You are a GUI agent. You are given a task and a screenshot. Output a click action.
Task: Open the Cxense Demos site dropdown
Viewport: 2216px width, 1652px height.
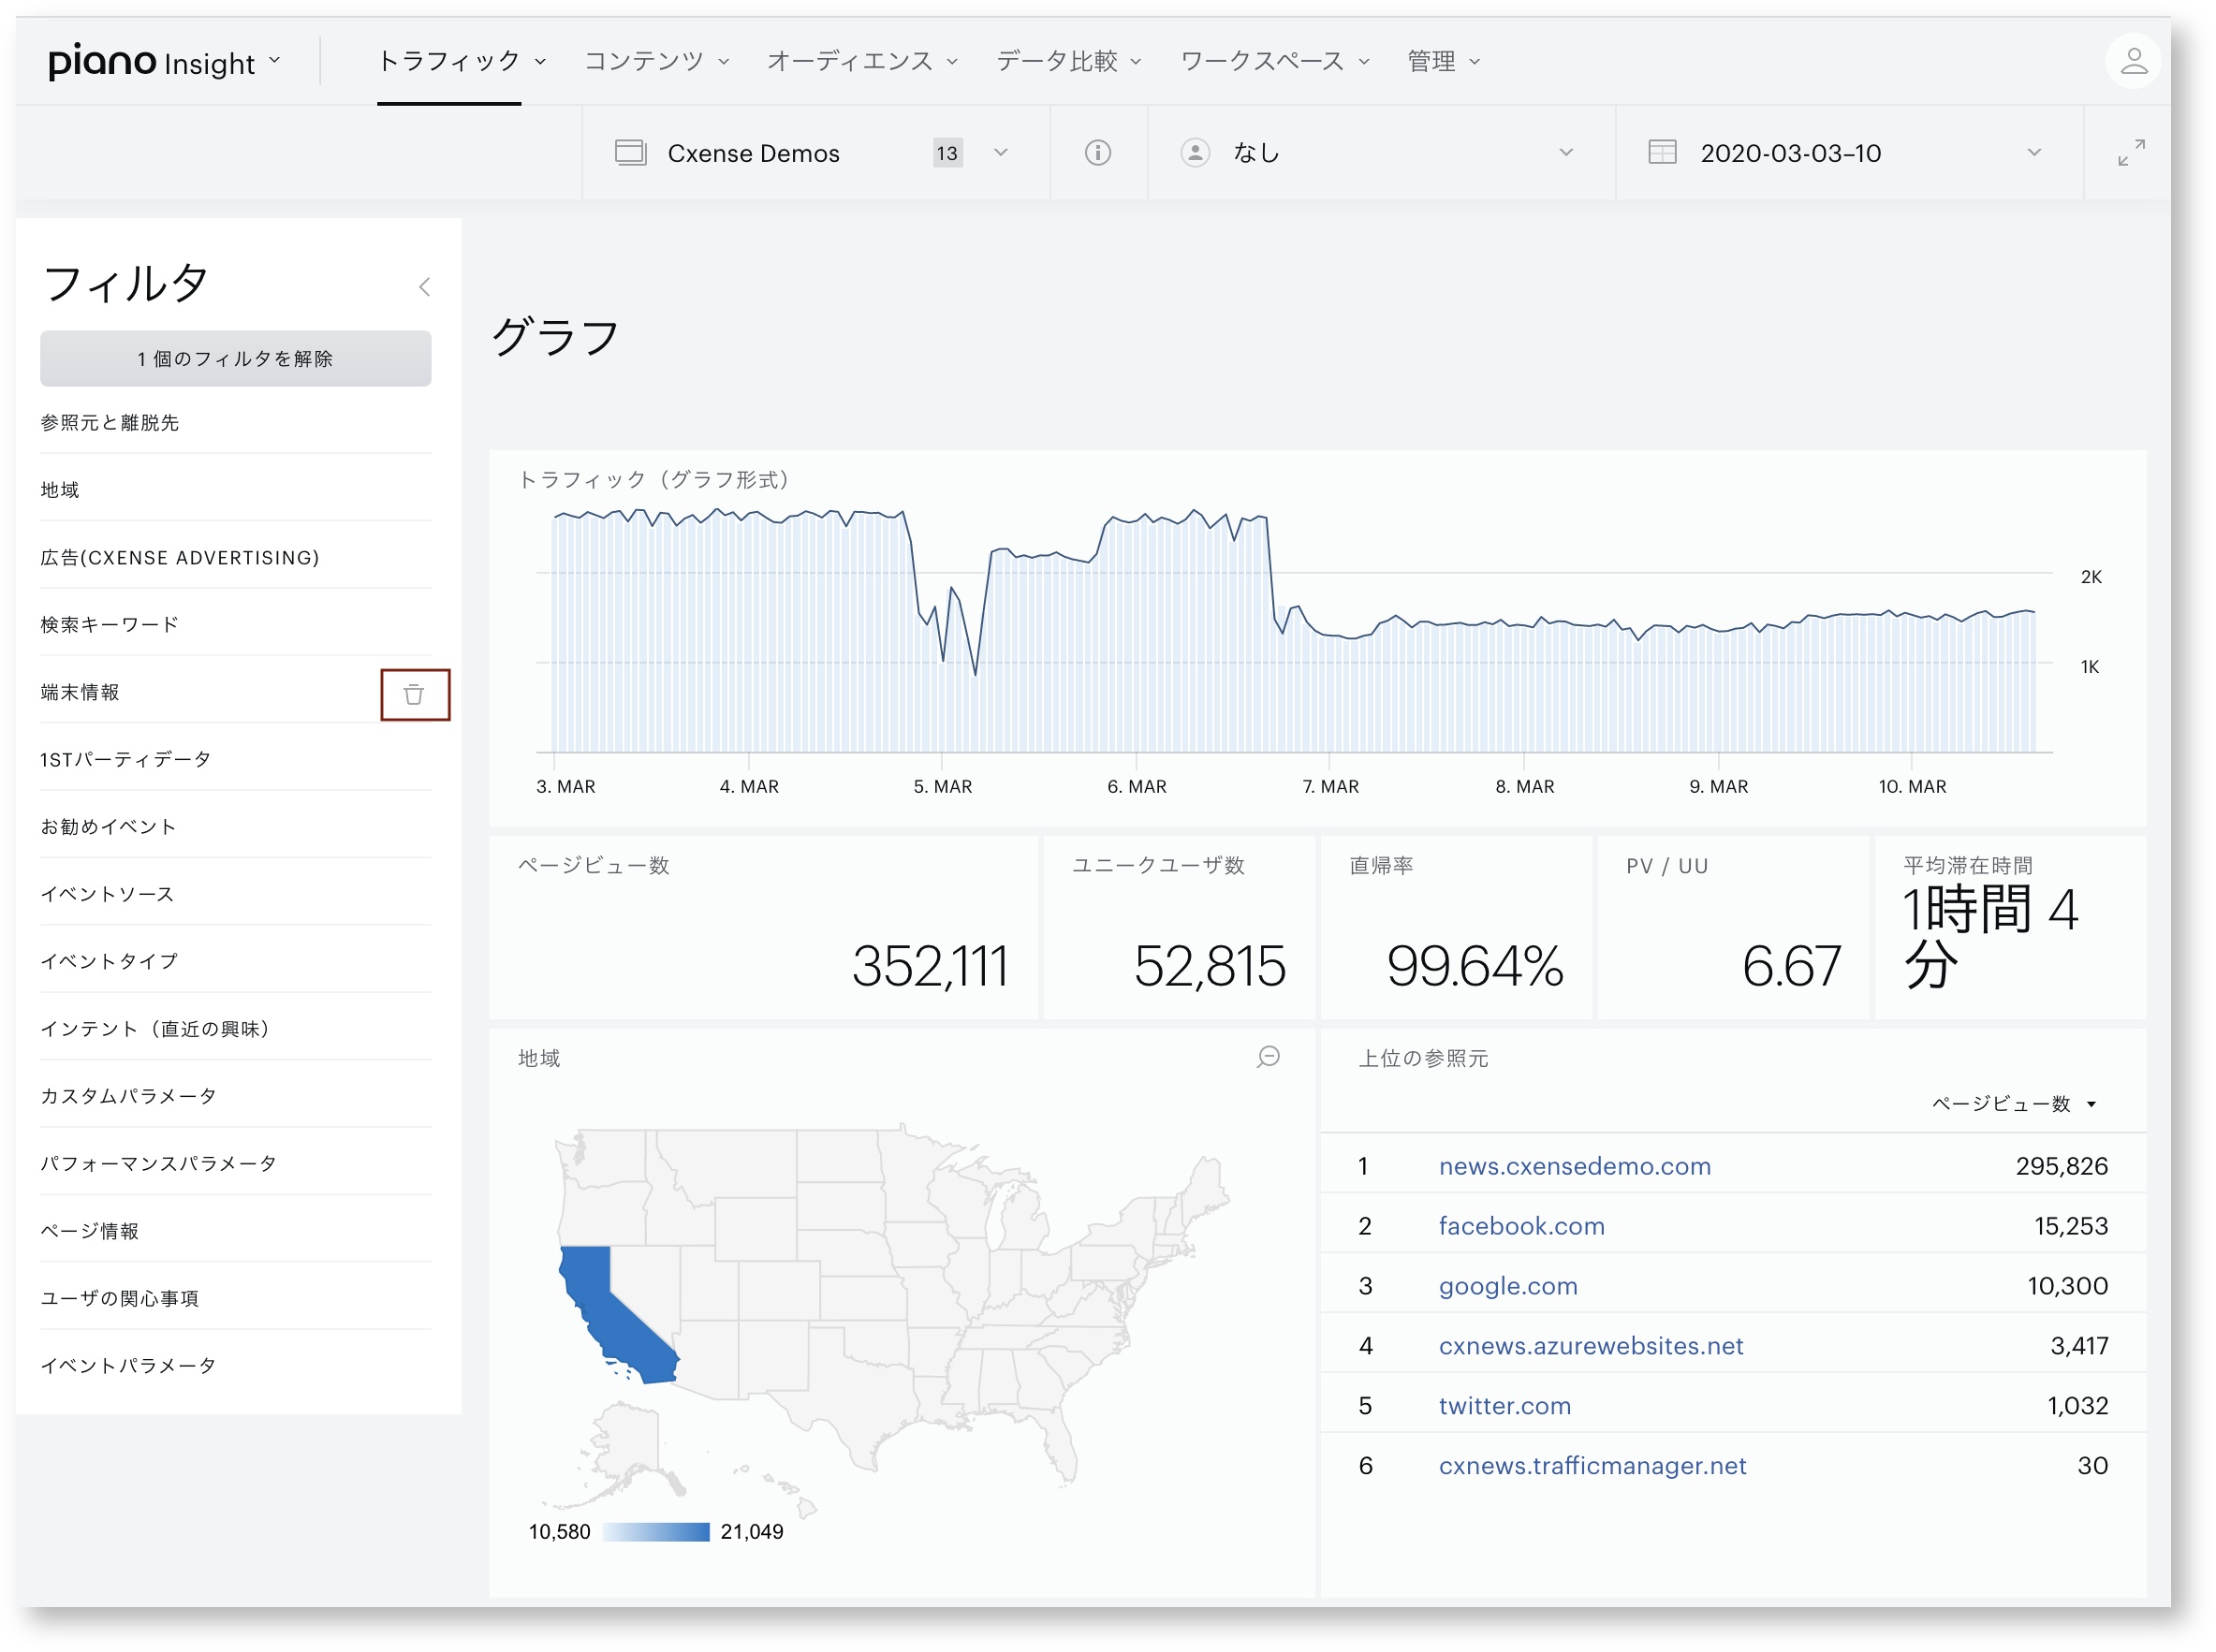pos(815,152)
